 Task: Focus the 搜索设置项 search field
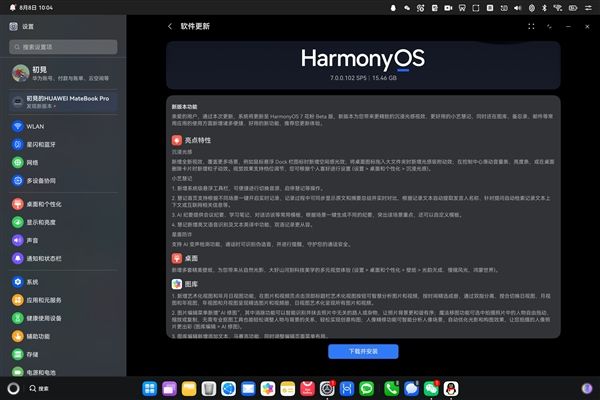point(63,47)
